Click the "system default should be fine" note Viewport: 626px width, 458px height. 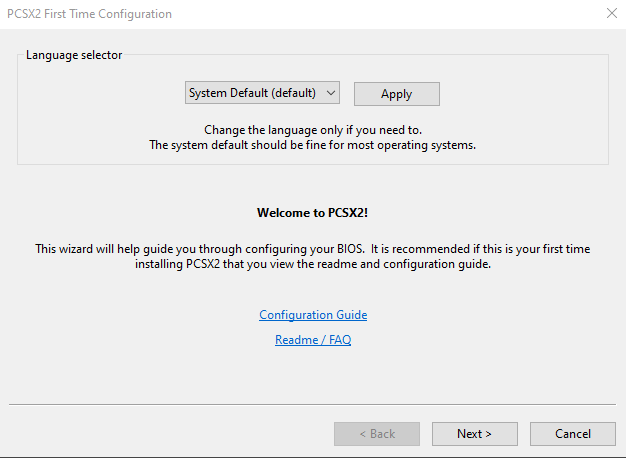[312, 145]
